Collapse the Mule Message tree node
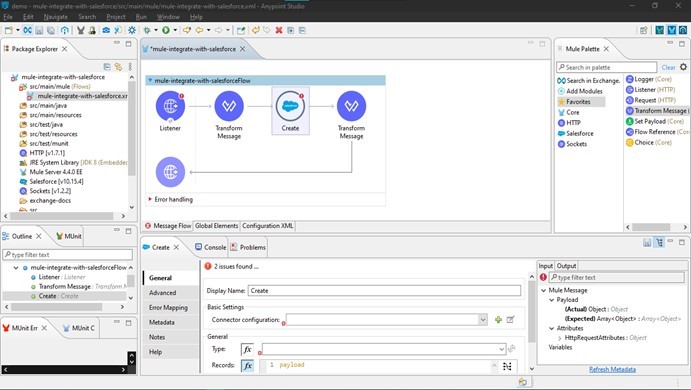 pos(543,290)
